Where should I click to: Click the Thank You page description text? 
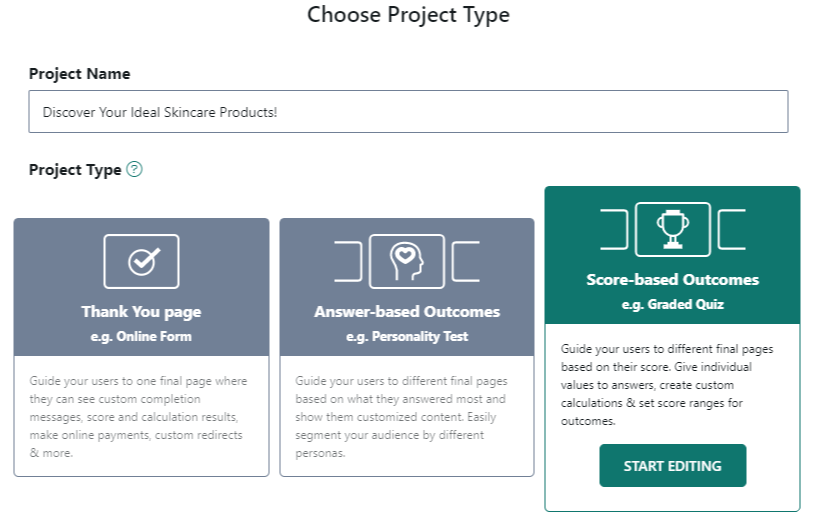[x=141, y=417]
